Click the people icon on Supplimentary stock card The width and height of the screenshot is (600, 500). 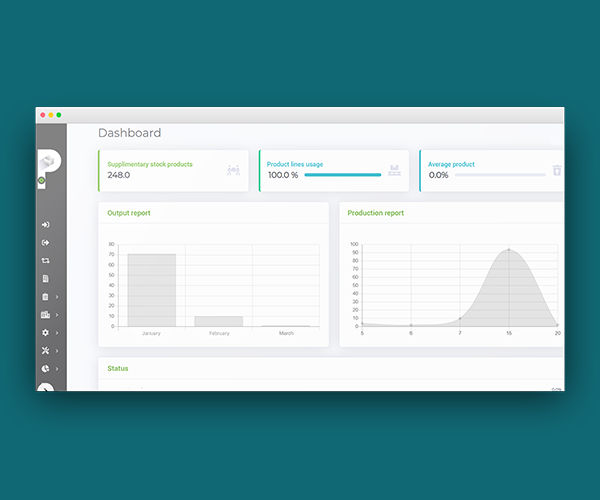(233, 170)
